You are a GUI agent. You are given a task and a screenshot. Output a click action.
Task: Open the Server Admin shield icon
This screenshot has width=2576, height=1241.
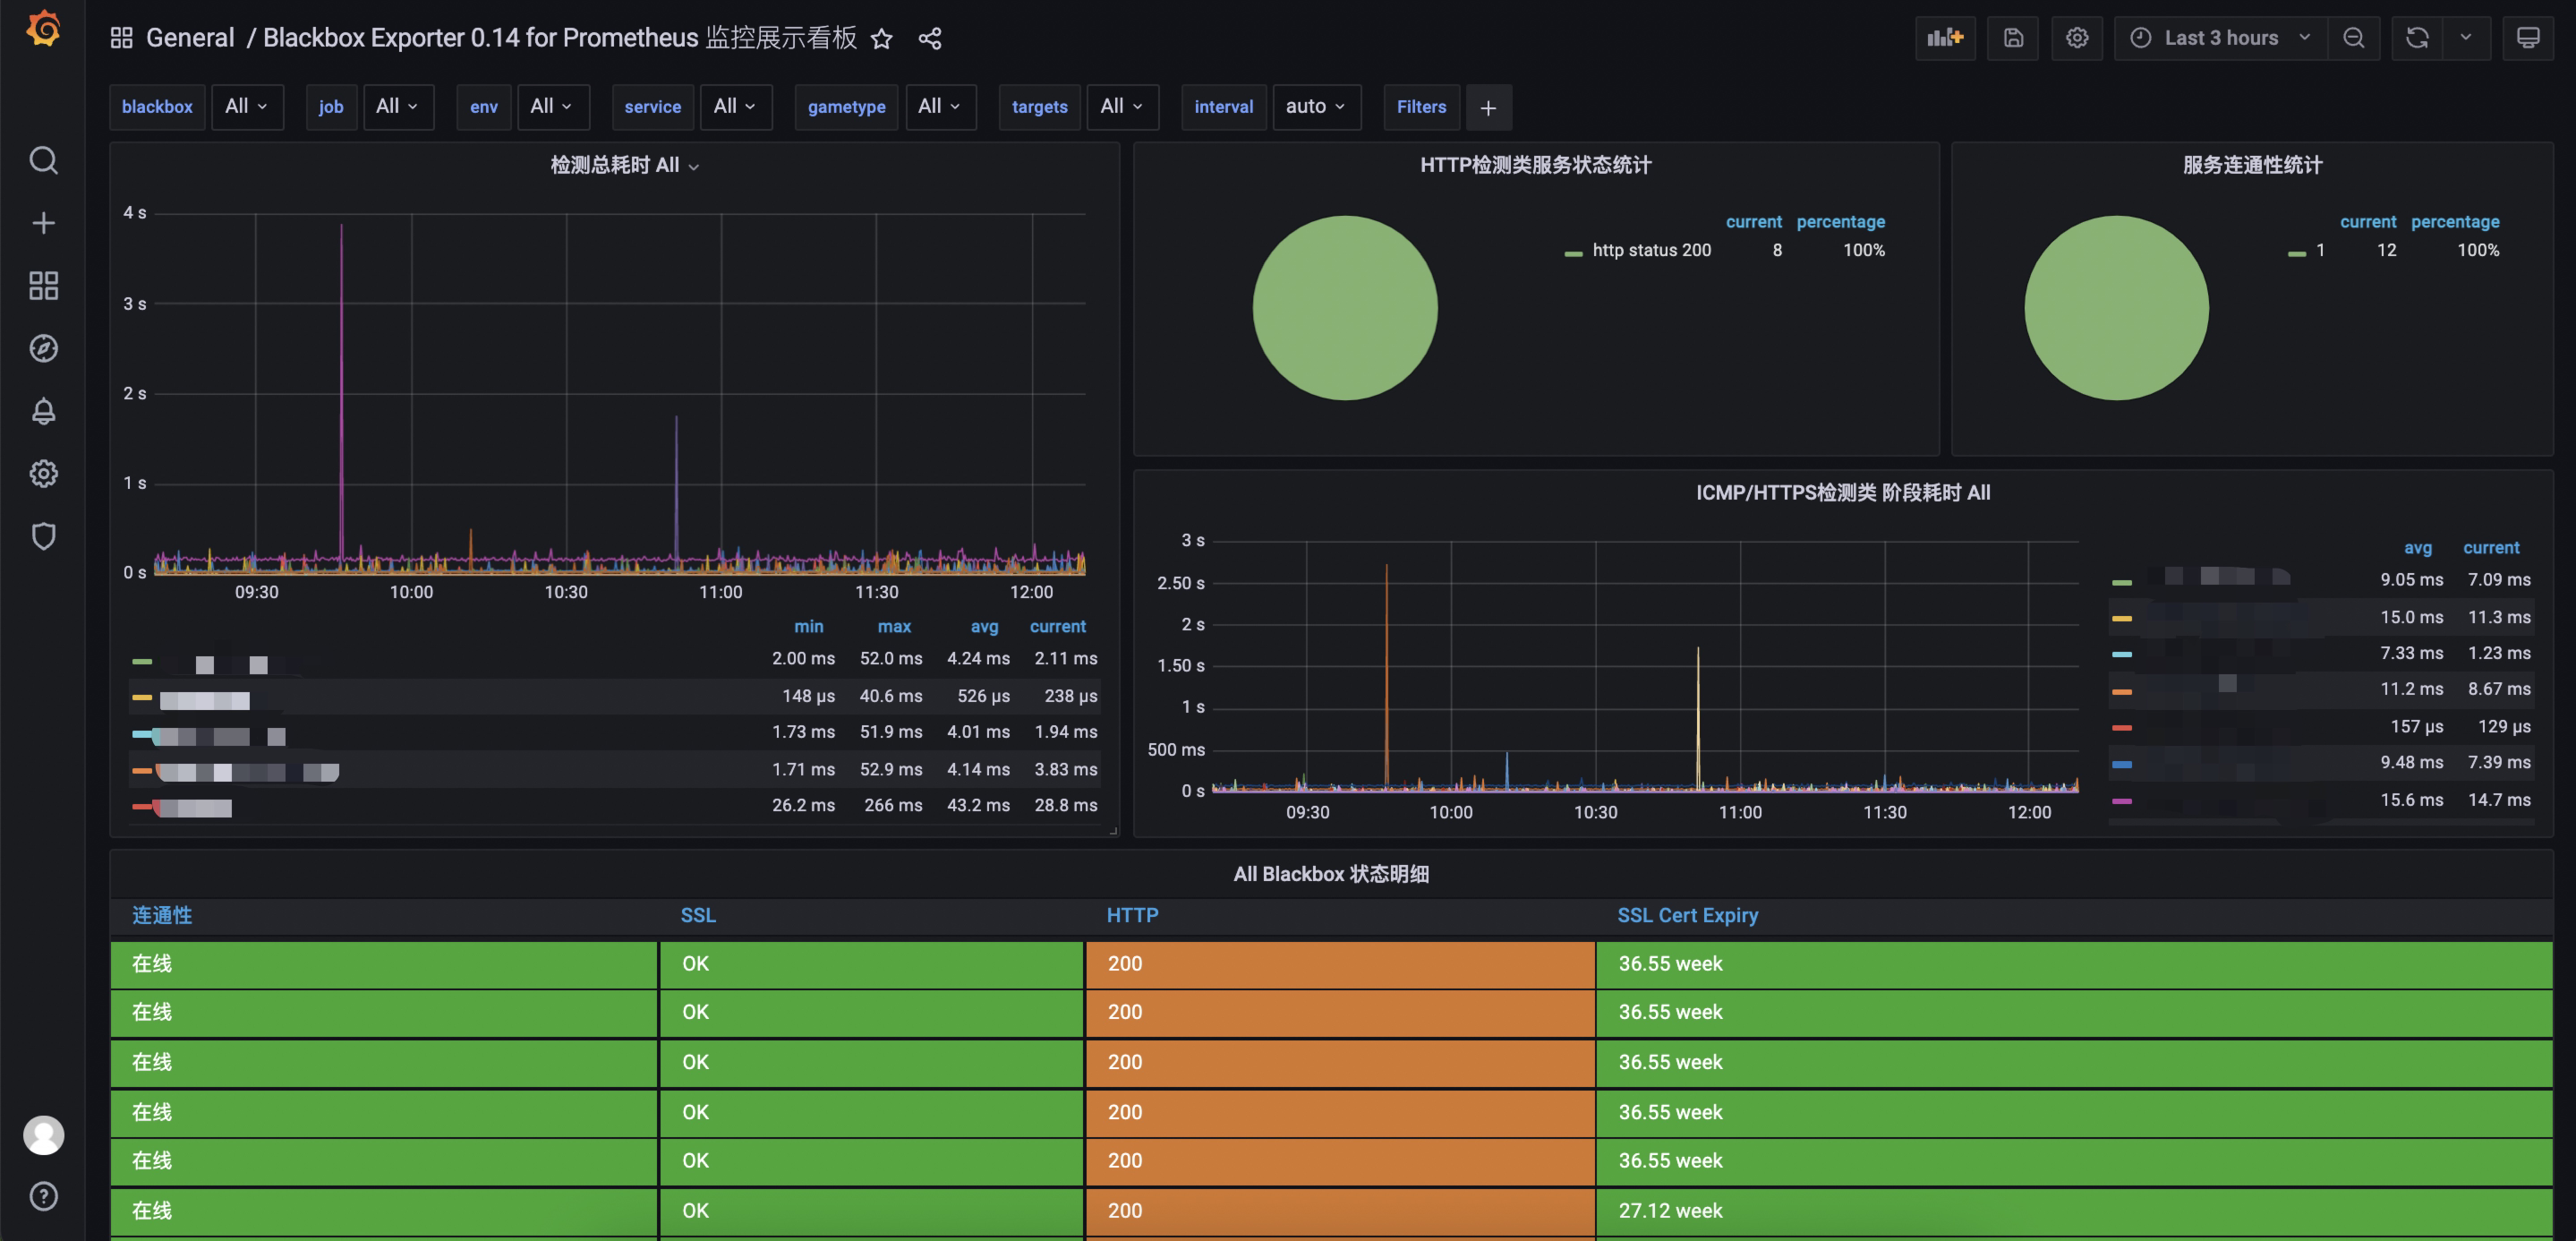coord(43,536)
